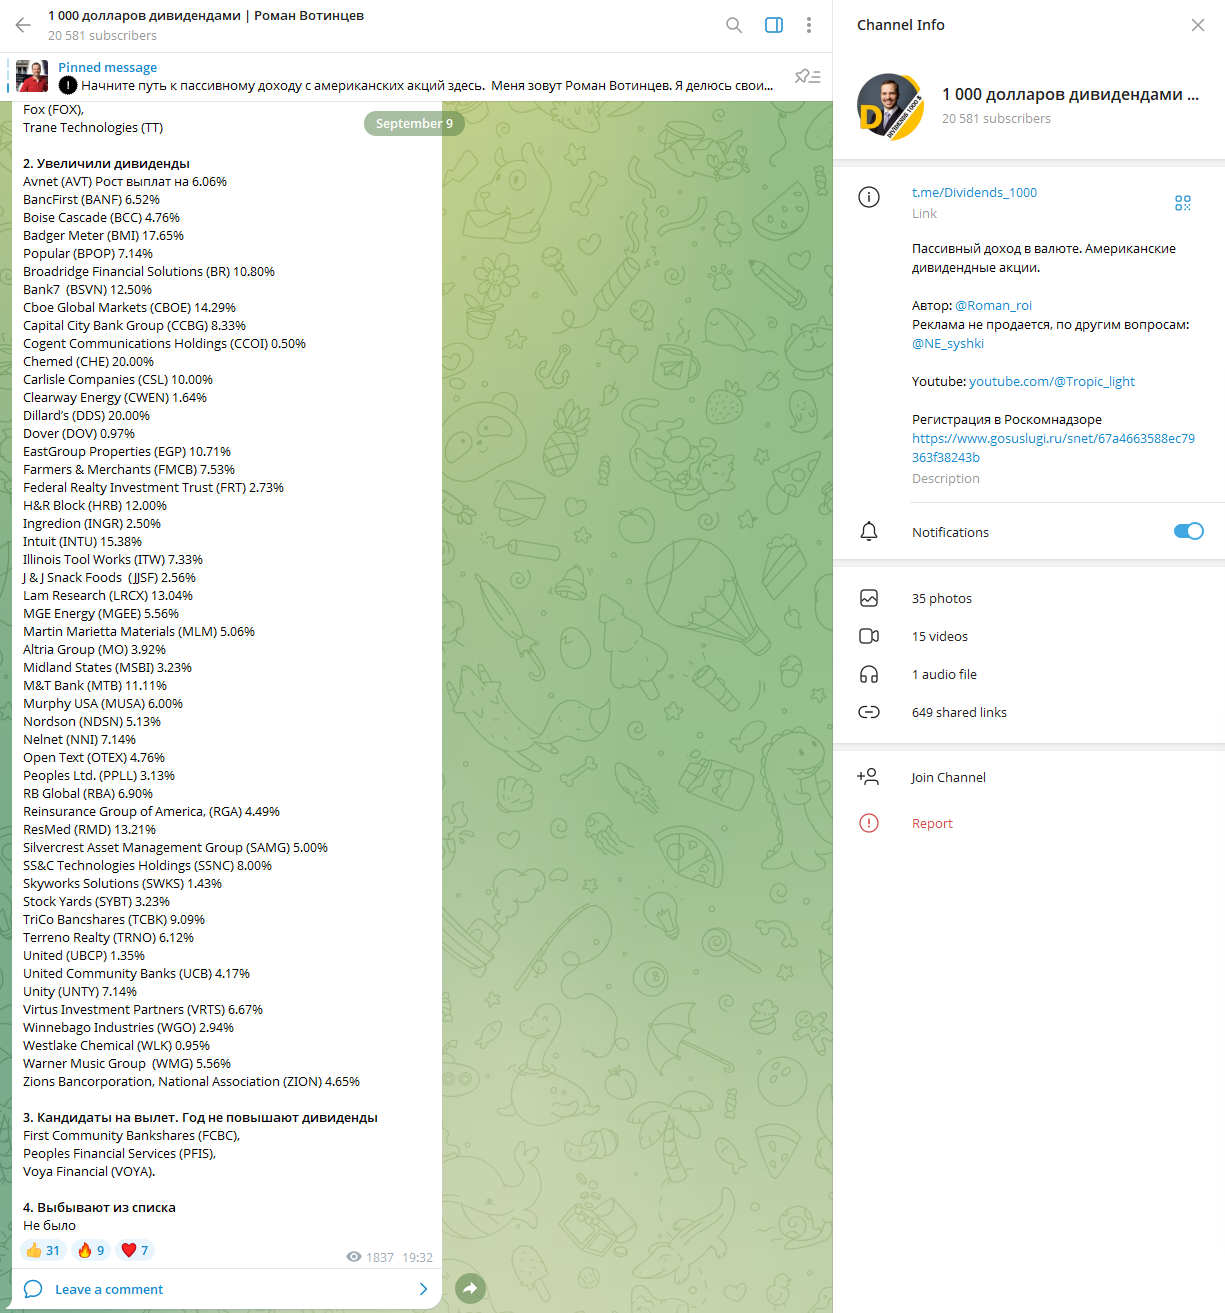Image resolution: width=1225 pixels, height=1313 pixels.
Task: Open the three-dot more options menu
Action: tap(809, 25)
